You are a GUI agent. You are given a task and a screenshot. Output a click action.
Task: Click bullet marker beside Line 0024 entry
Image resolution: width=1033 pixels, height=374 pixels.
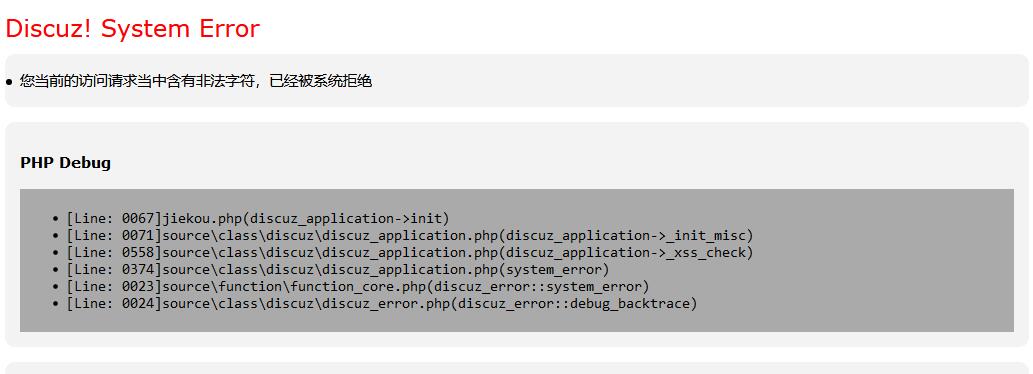55,304
